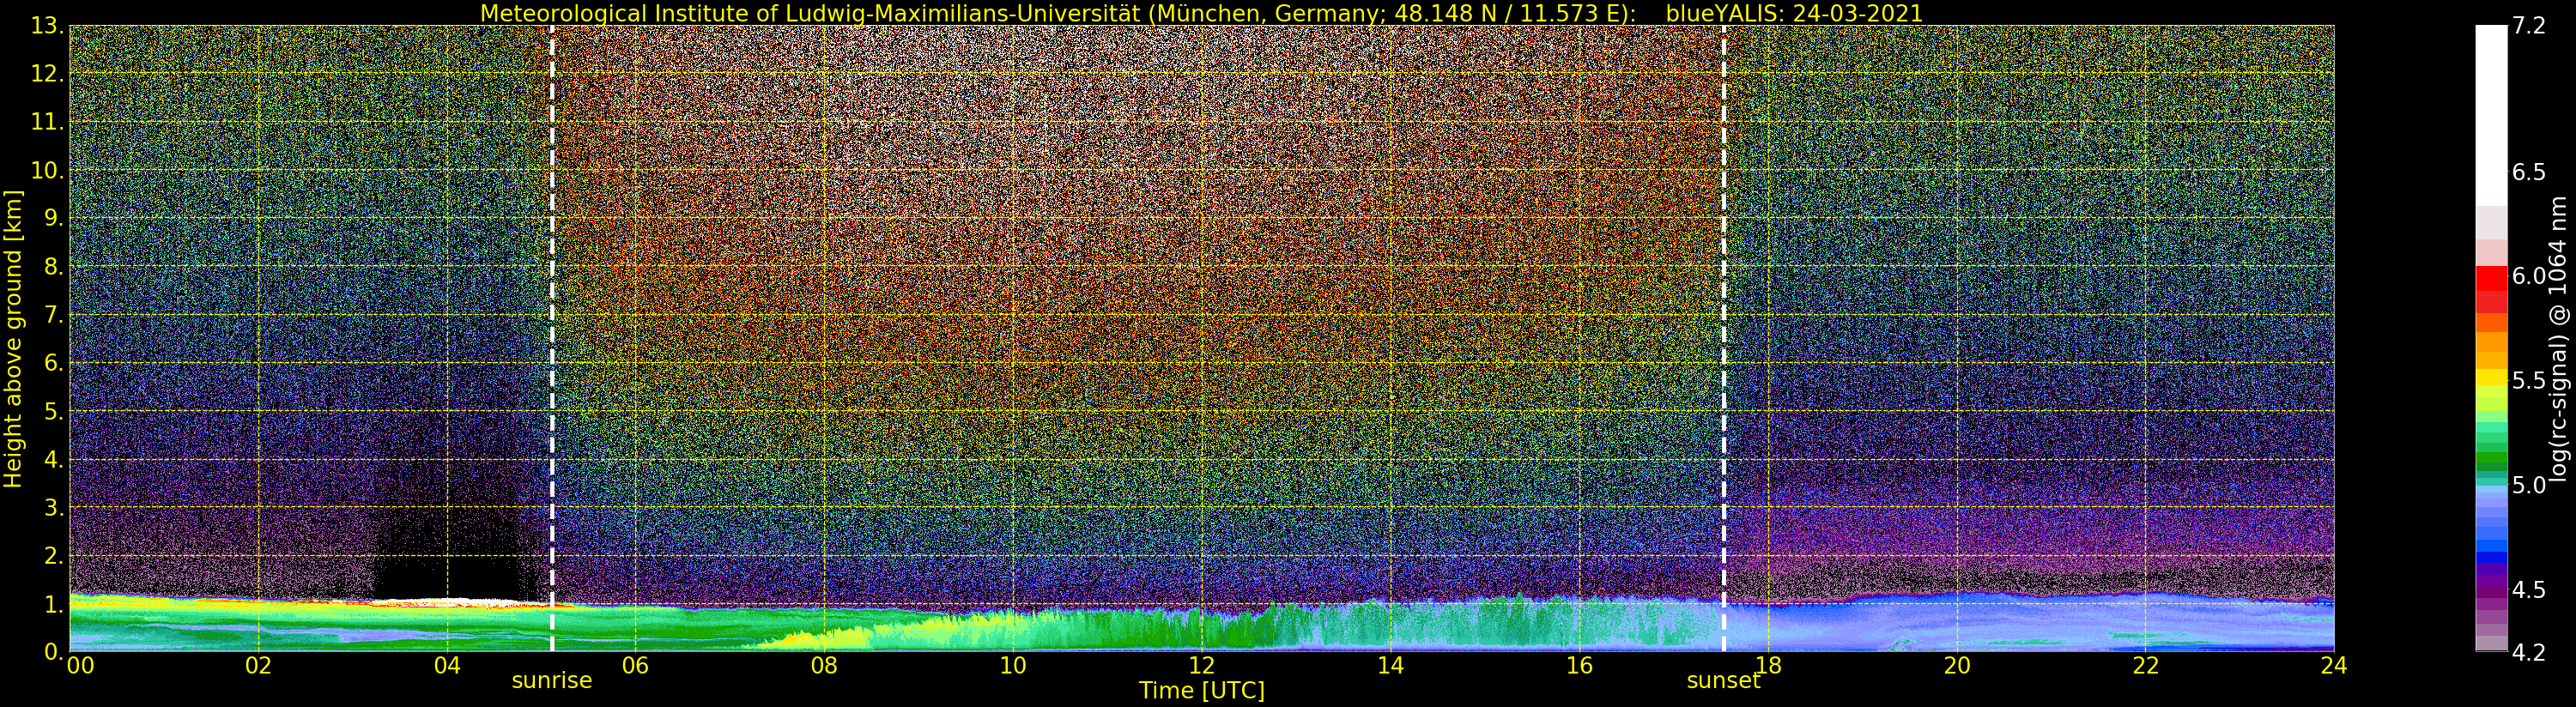Viewport: 2576px width, 707px height.
Task: Click the '02' time axis tick label
Action: pos(259,665)
